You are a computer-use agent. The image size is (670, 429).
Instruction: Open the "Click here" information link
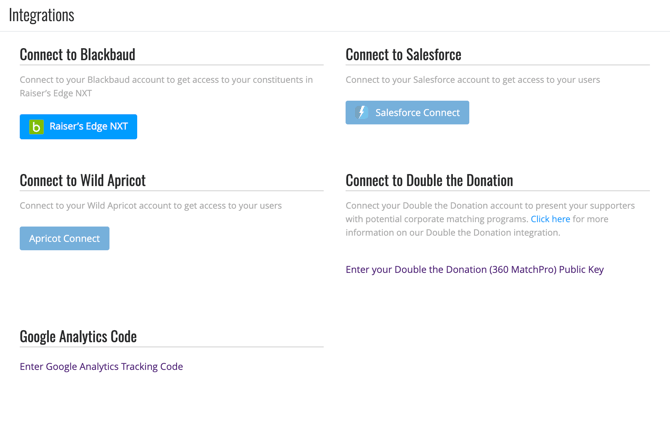pos(550,219)
